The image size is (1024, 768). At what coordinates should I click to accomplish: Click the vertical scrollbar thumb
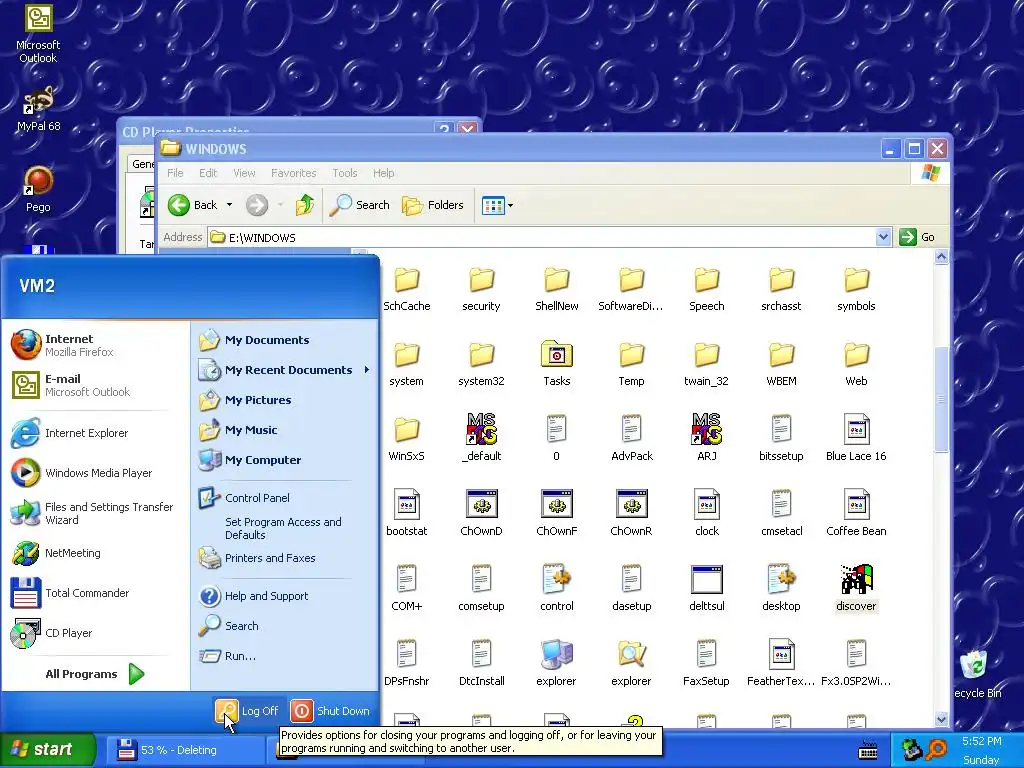pyautogui.click(x=941, y=398)
